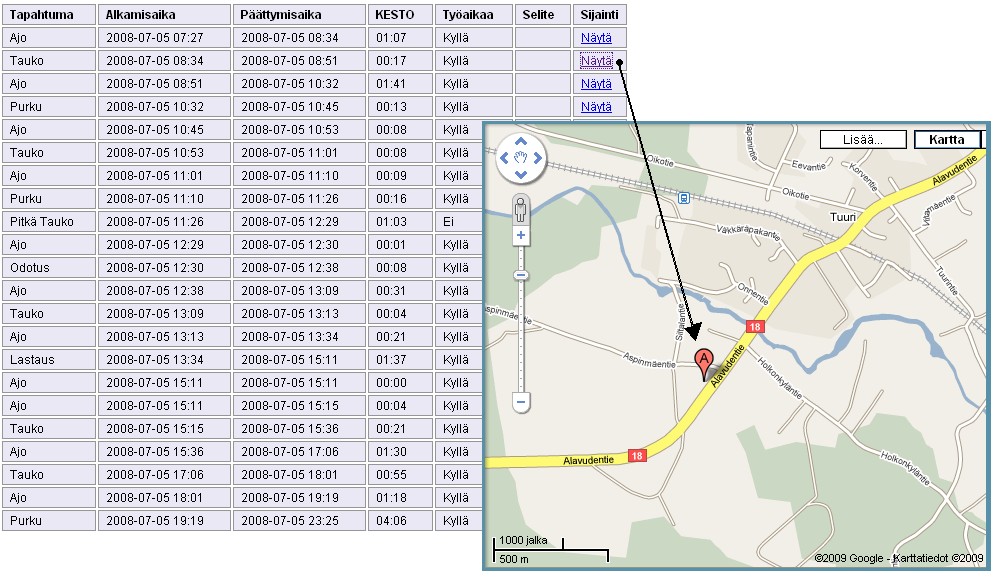
Task: Click the Sijainti column header
Action: [x=600, y=15]
